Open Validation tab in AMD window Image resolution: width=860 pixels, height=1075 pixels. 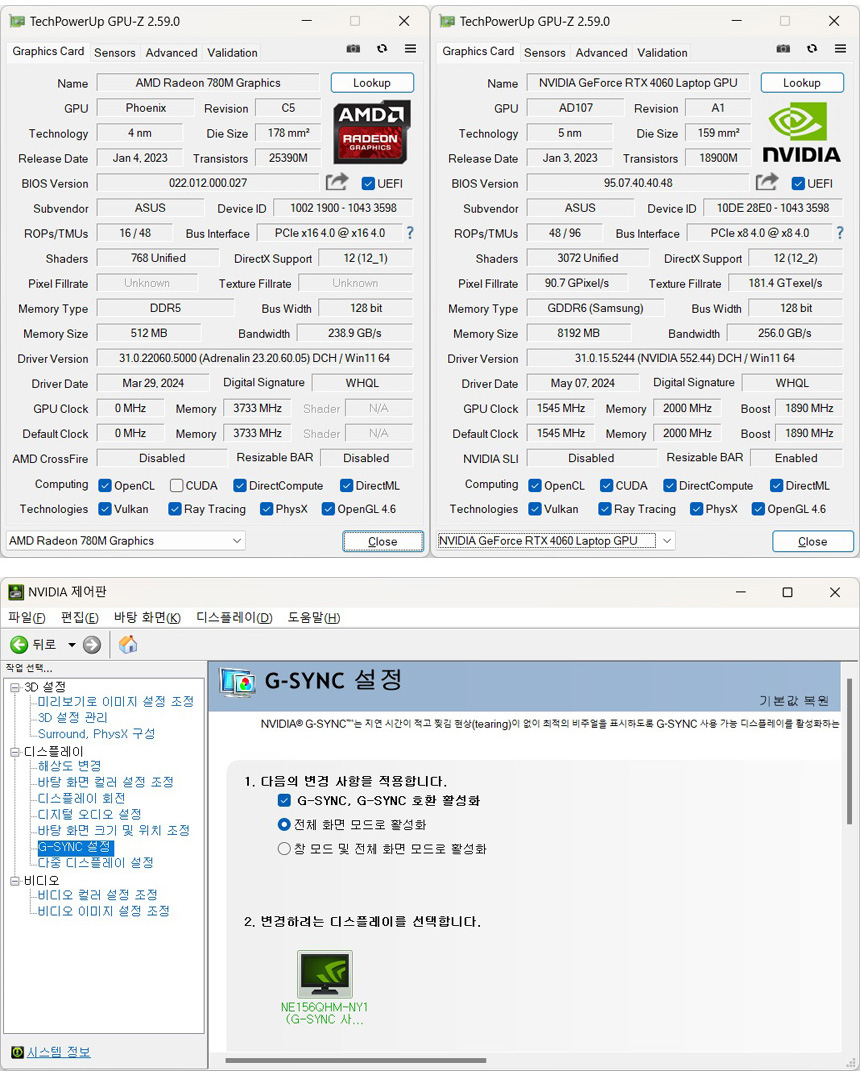coord(232,53)
